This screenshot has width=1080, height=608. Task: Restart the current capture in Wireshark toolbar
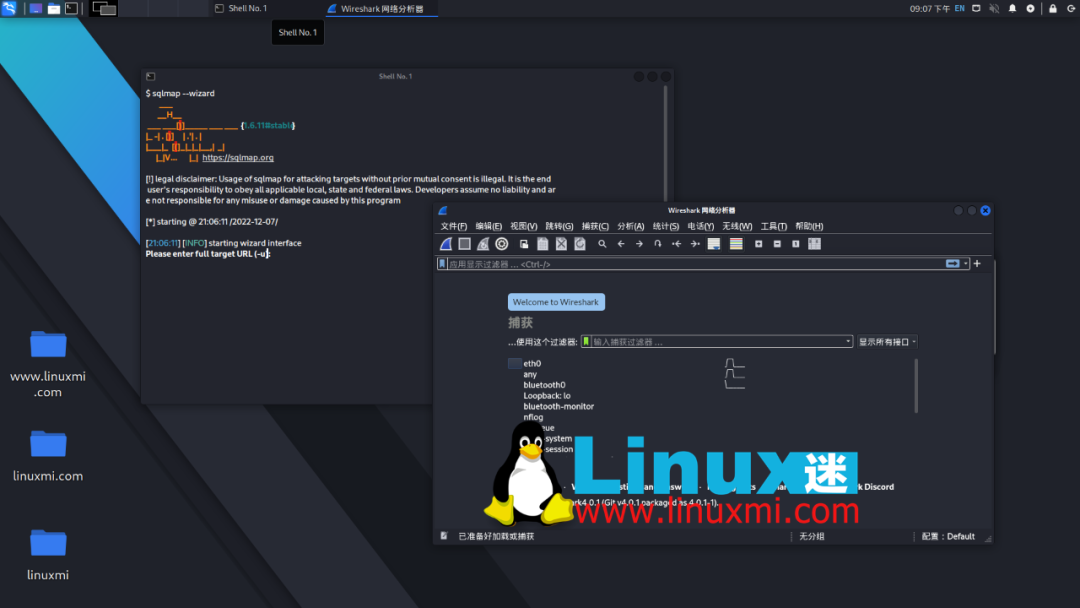483,244
